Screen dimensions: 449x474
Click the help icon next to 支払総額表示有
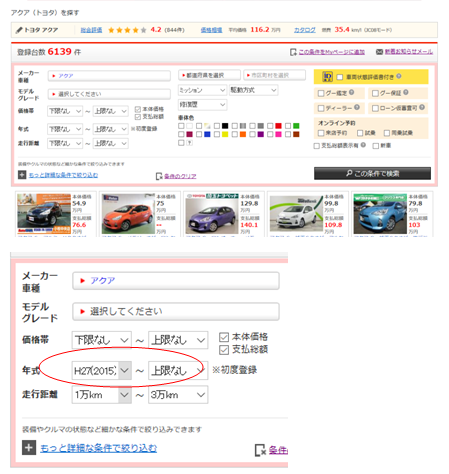[363, 145]
